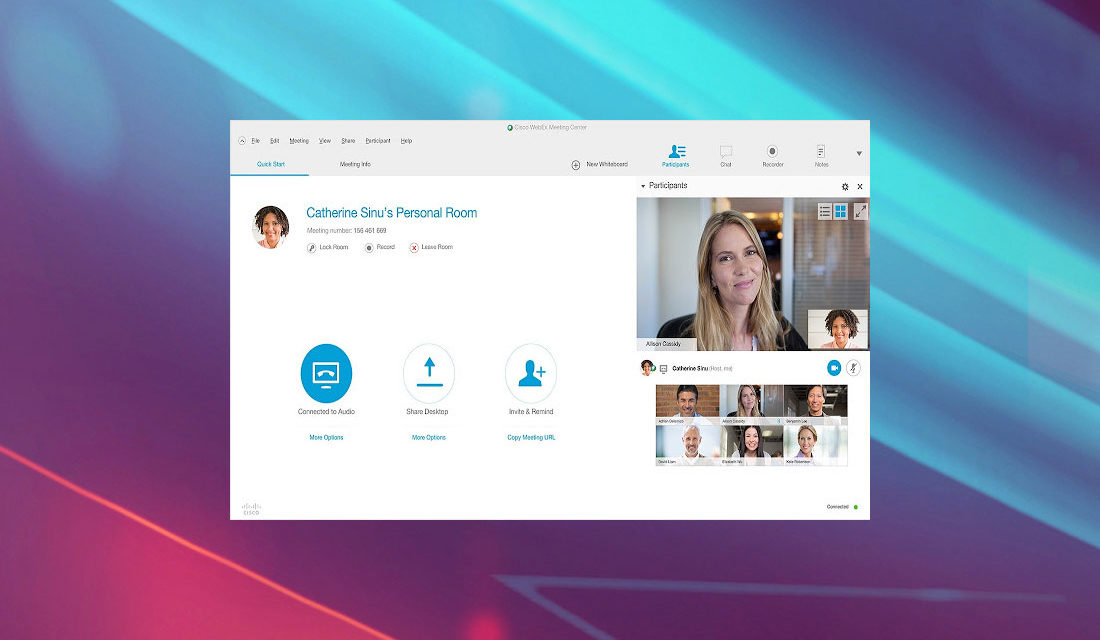This screenshot has height=640, width=1100.
Task: Open Share Desktop
Action: tap(429, 372)
